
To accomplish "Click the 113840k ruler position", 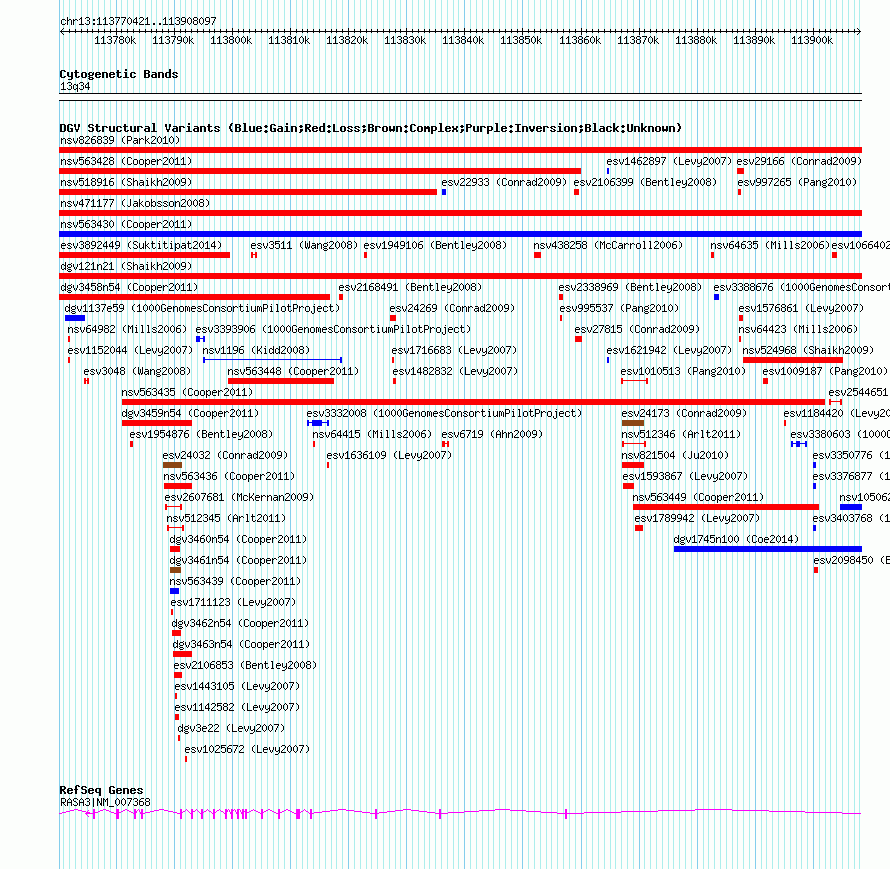I will click(463, 40).
